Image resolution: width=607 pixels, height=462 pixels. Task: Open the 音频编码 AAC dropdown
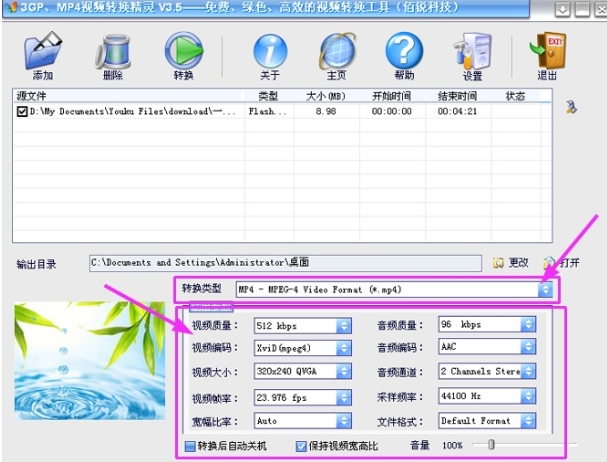tap(529, 348)
